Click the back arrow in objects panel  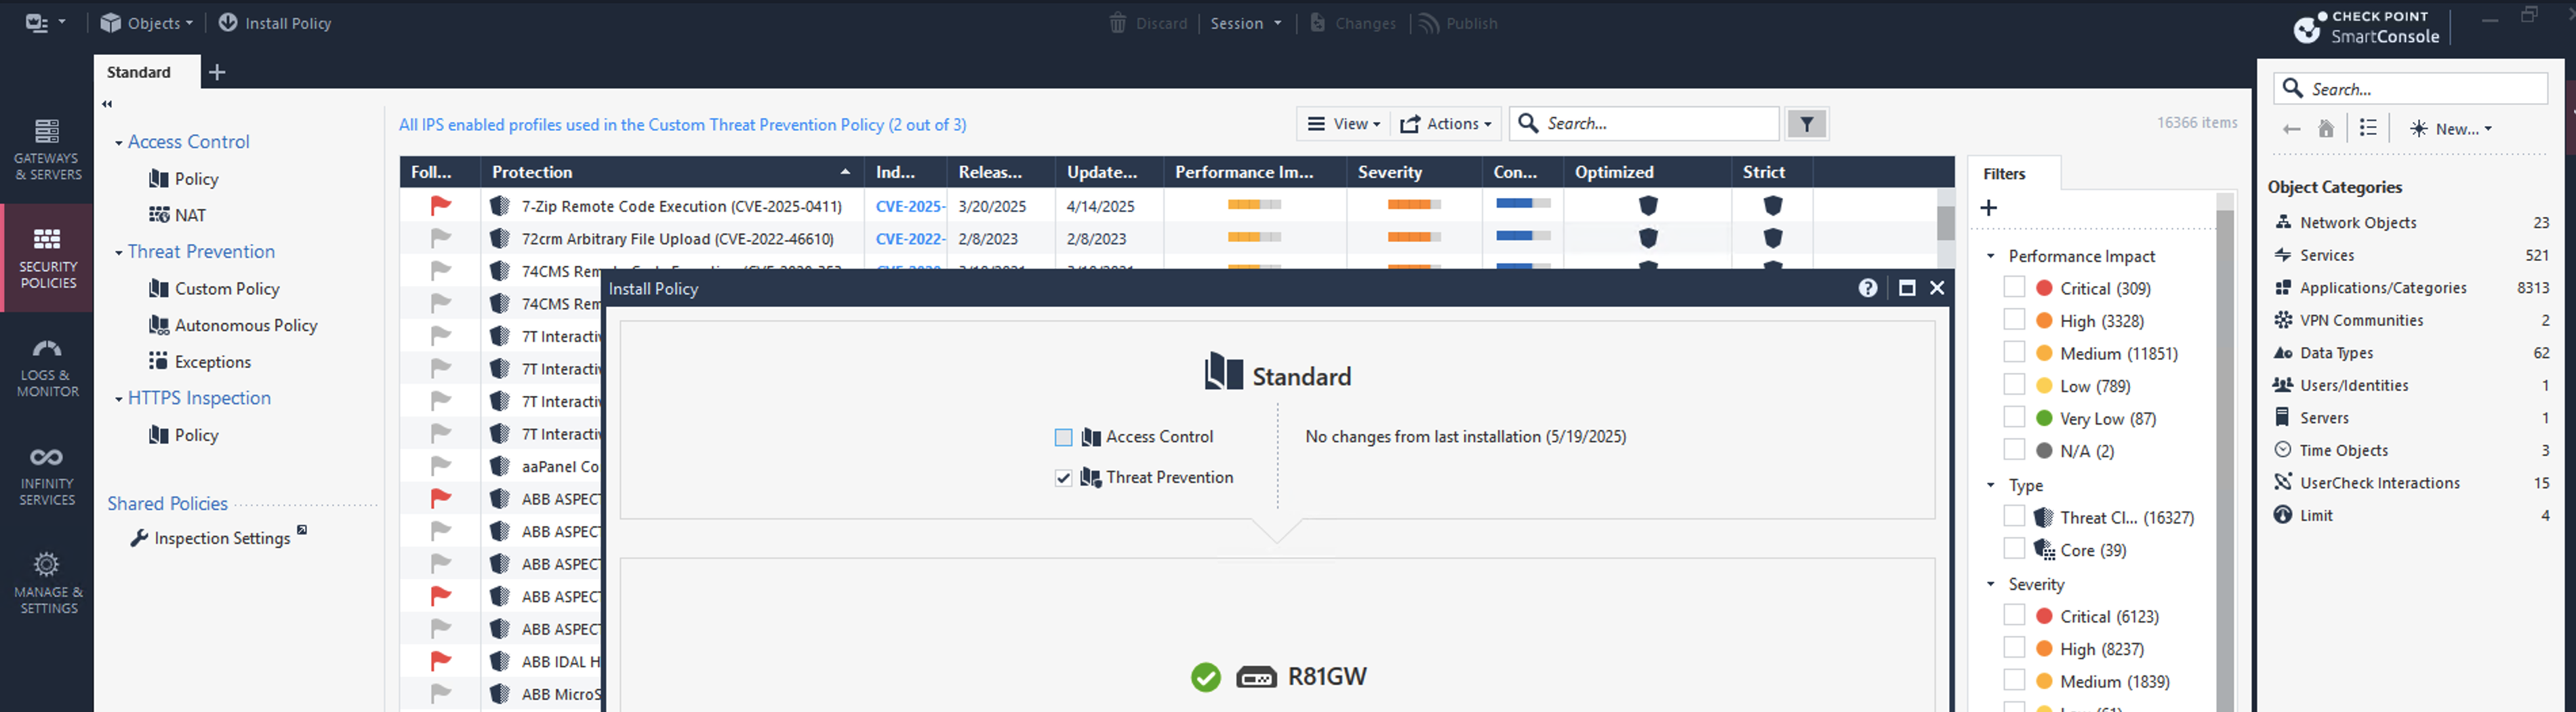point(2292,129)
